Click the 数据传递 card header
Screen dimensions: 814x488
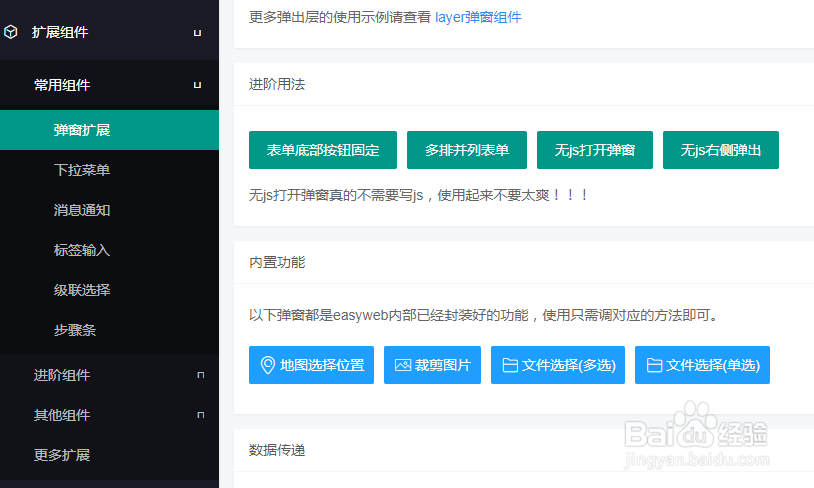click(524, 450)
